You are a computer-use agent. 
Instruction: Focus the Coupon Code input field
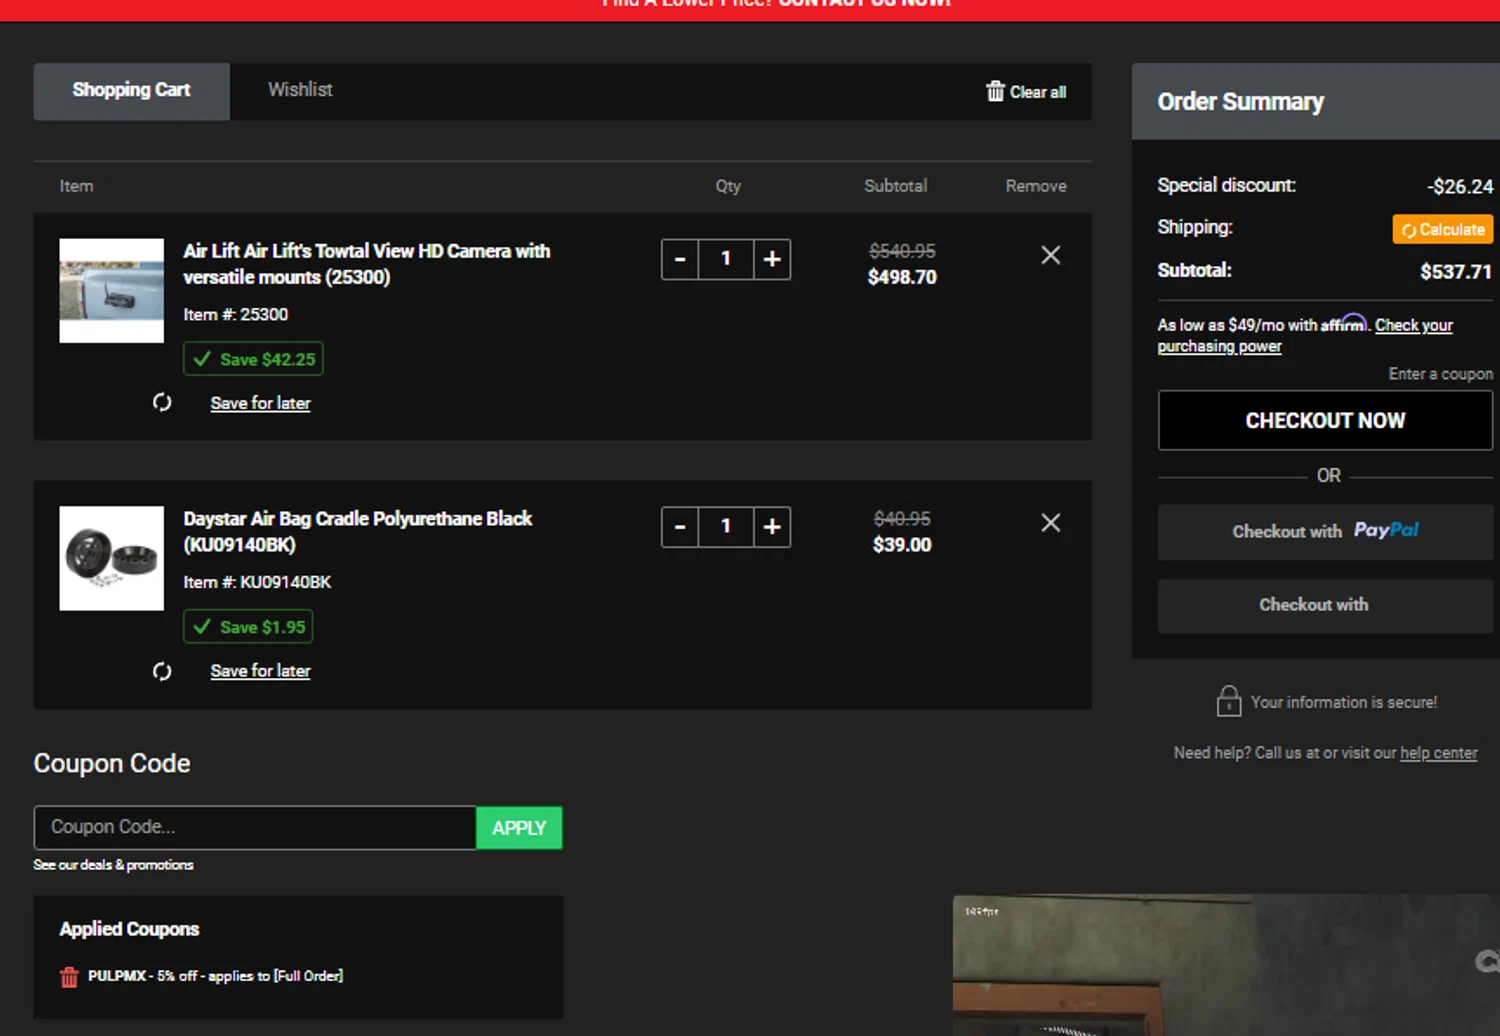255,828
